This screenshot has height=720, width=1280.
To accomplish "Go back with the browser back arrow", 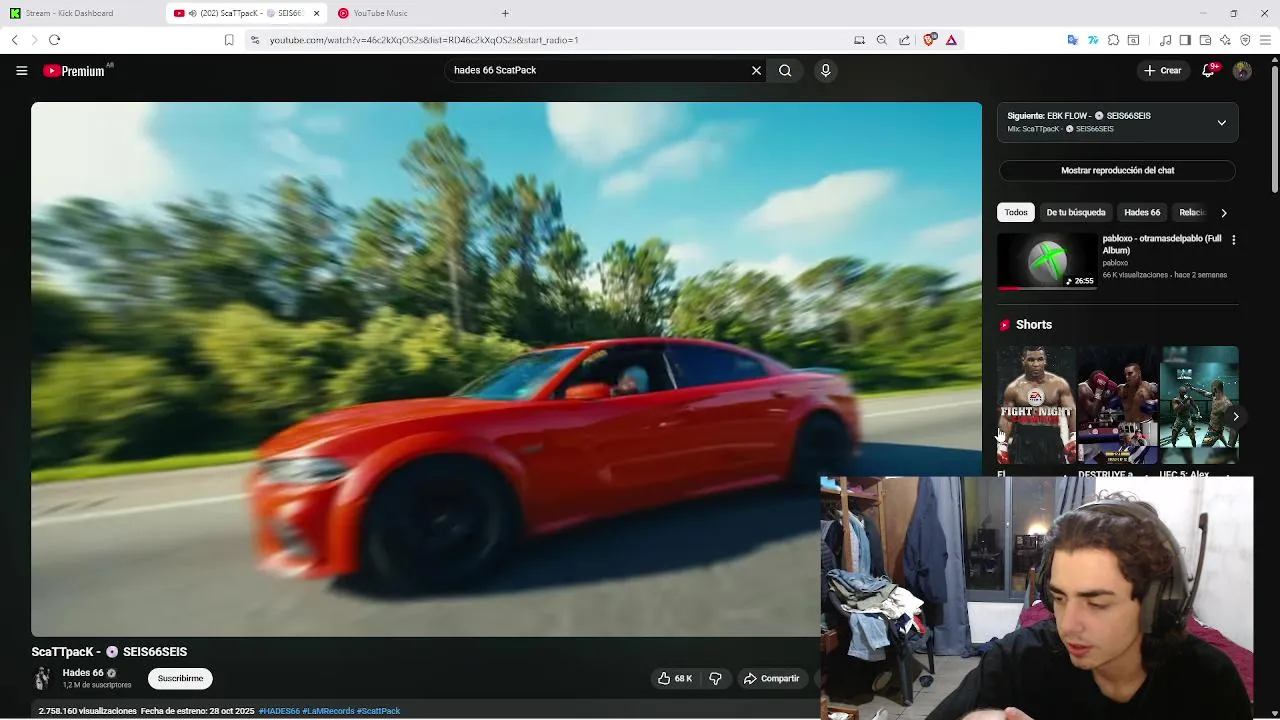I will [x=14, y=40].
